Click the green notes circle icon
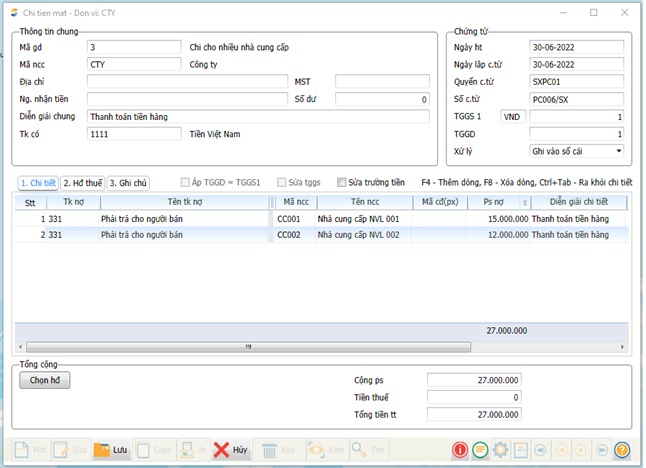 point(480,450)
